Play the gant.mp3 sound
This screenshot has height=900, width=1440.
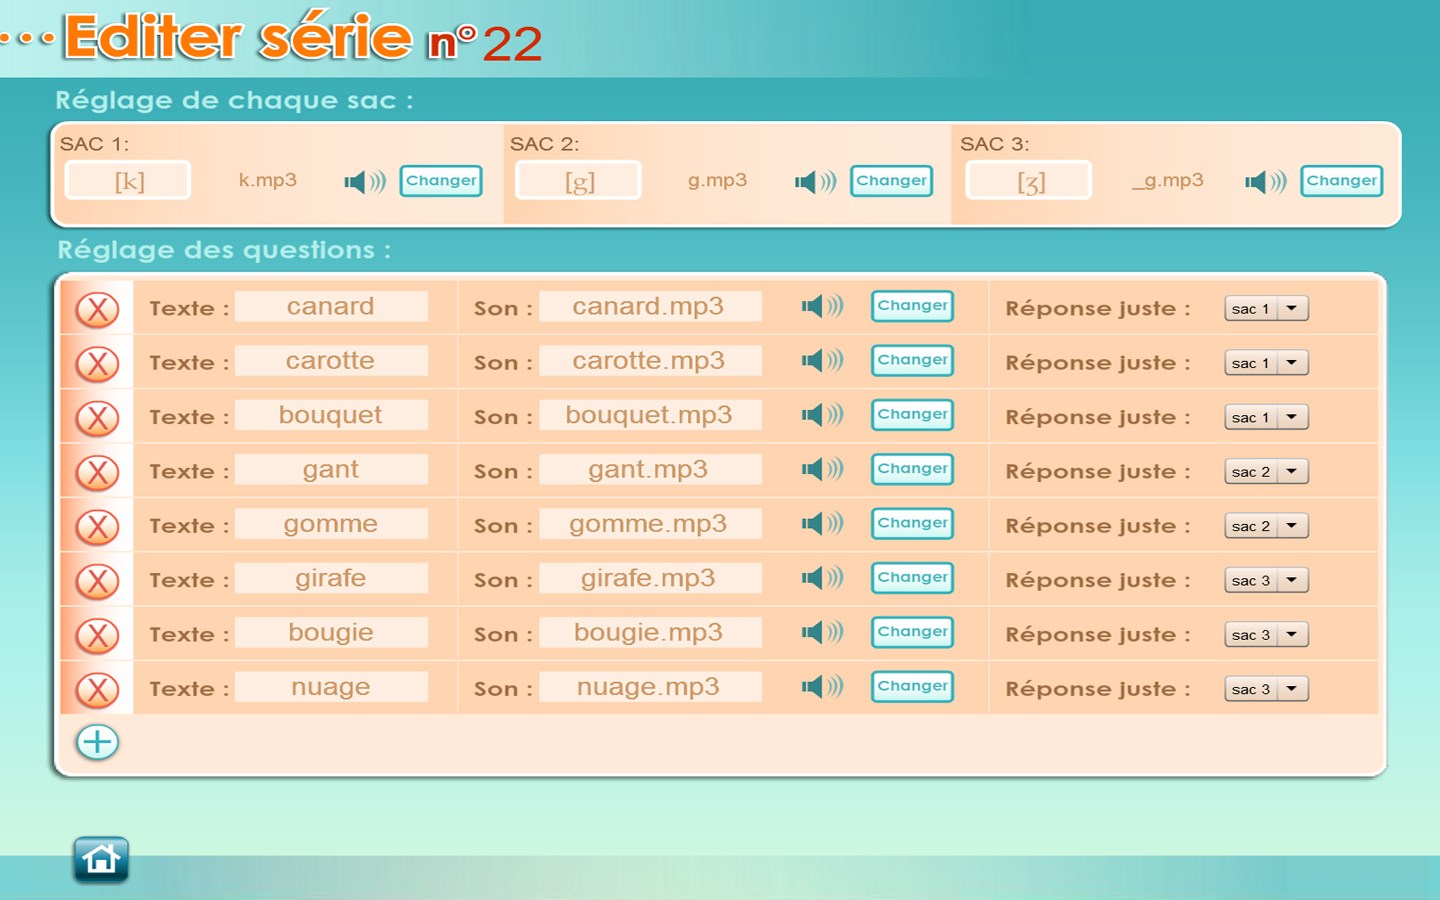pos(822,469)
